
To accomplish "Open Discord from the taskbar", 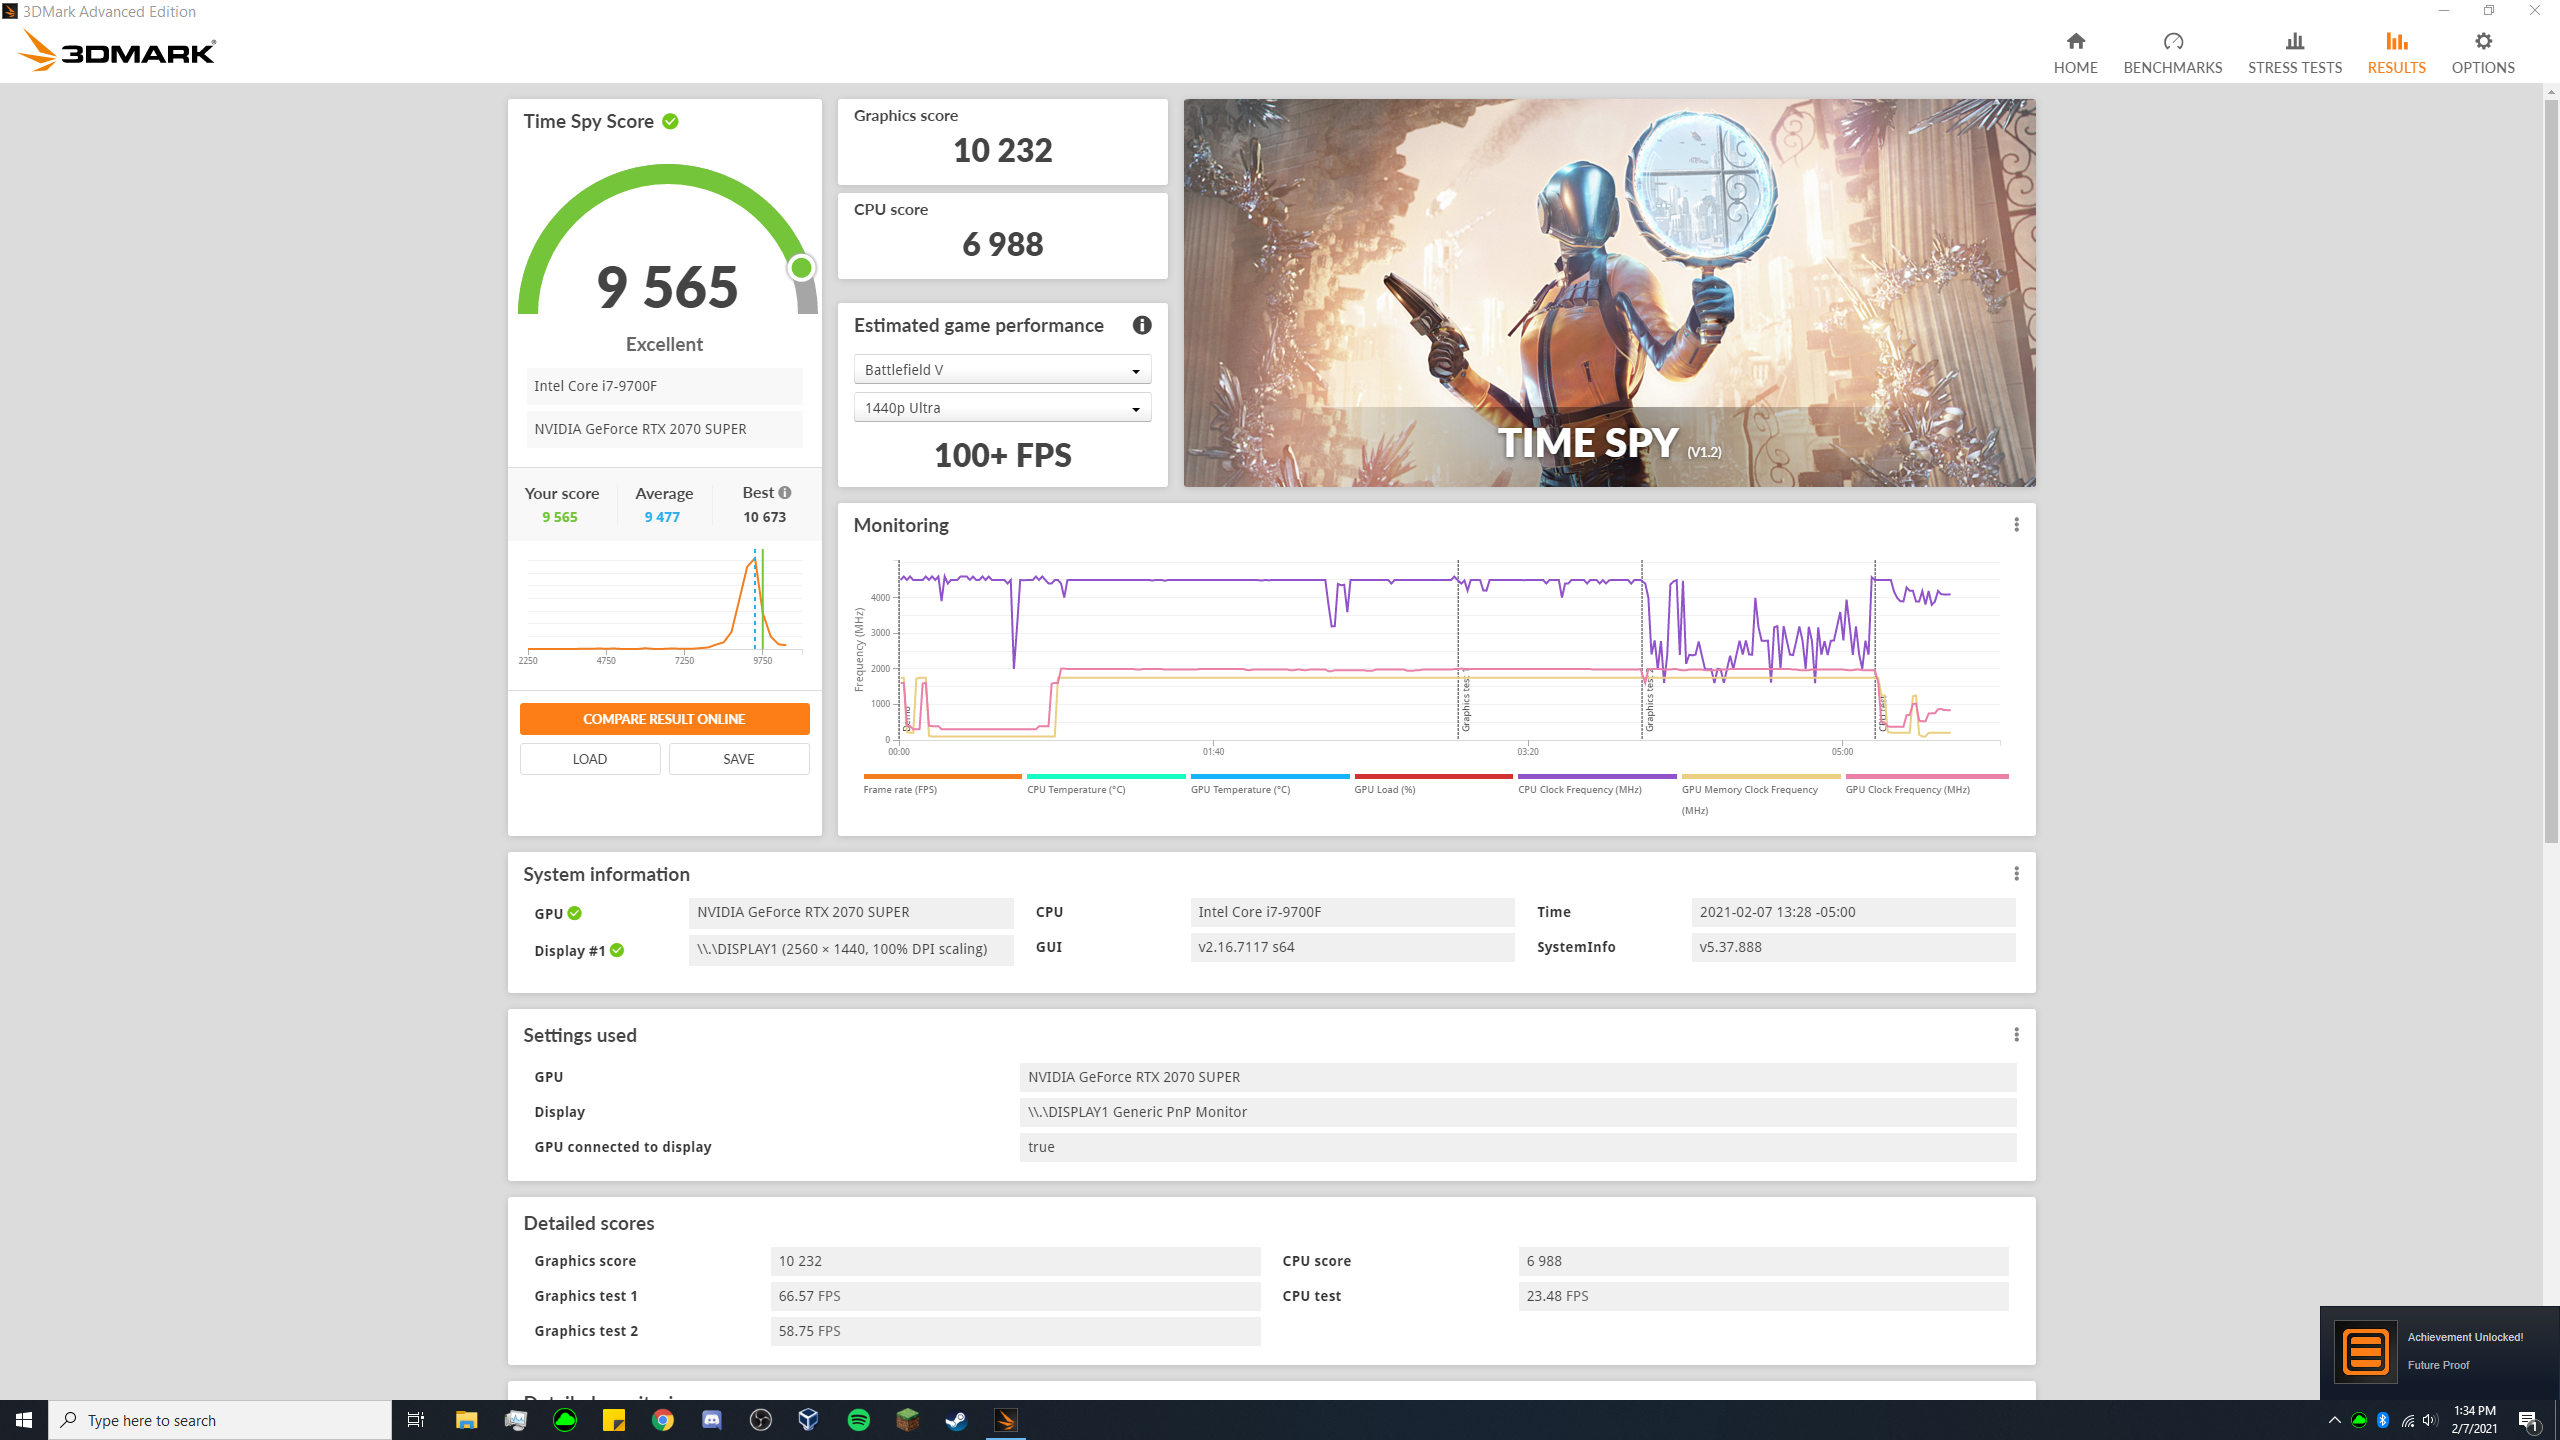I will click(x=711, y=1420).
